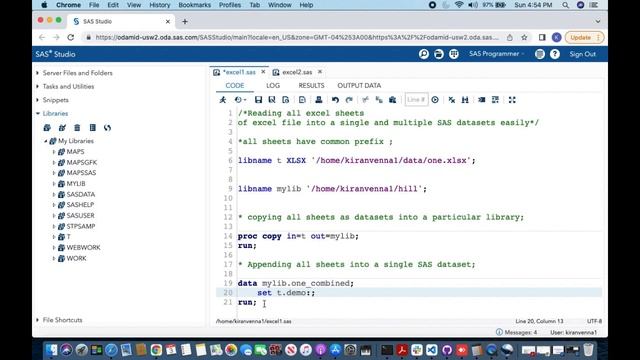Open a new Chrome tab

184,21
